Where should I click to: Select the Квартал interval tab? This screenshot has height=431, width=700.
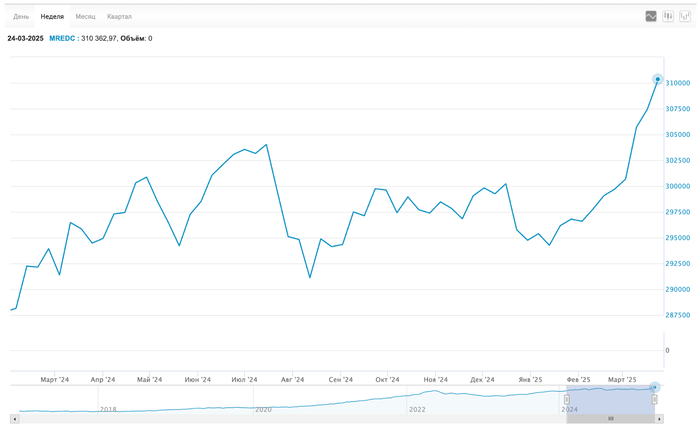[119, 17]
